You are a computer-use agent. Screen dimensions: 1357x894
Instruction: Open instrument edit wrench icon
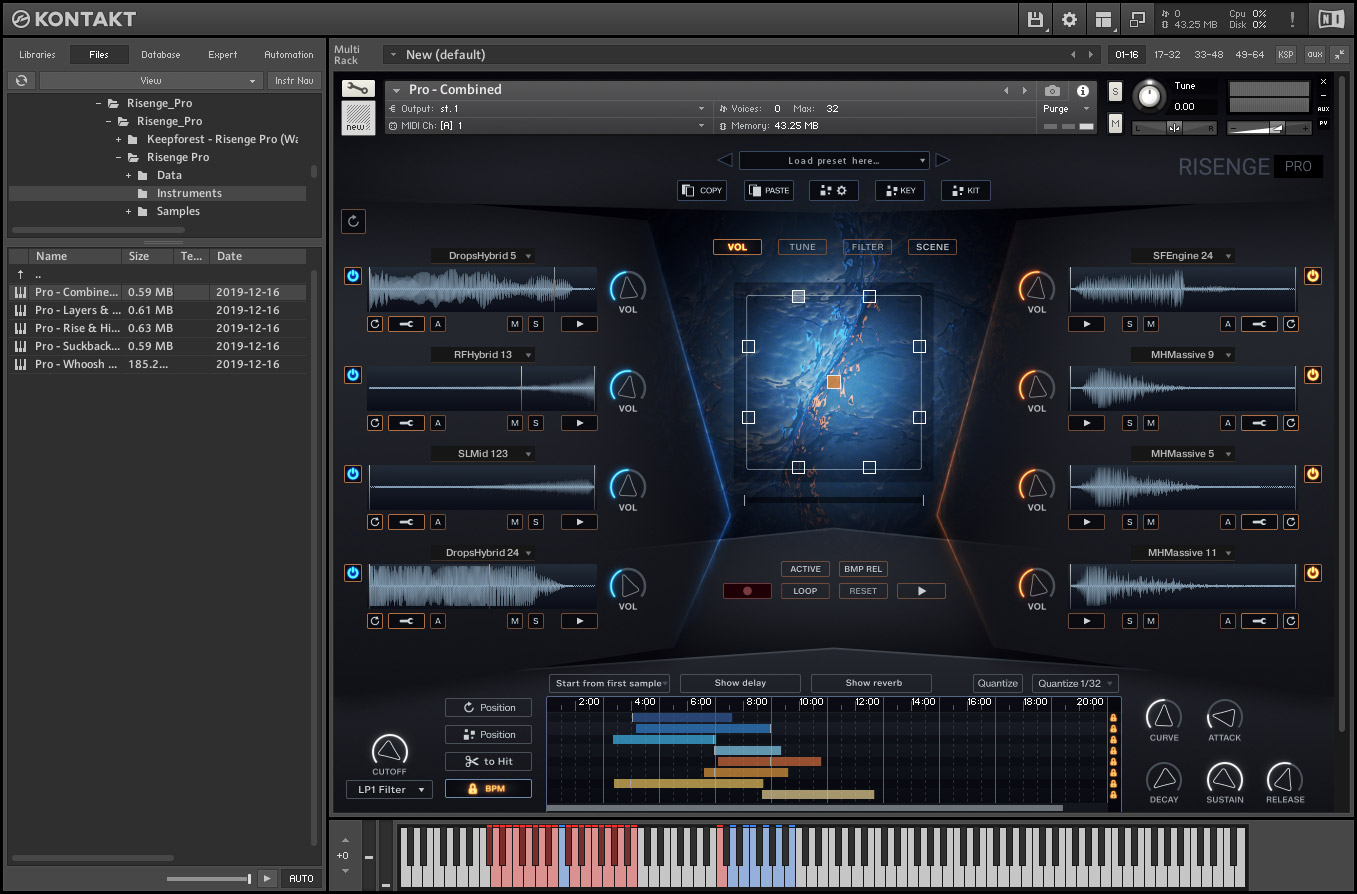click(x=358, y=89)
